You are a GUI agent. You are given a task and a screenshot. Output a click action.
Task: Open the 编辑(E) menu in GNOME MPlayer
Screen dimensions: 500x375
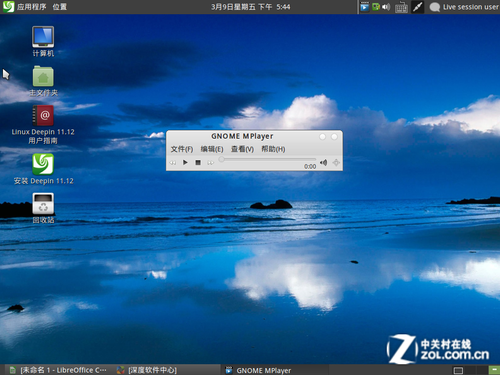pyautogui.click(x=212, y=149)
